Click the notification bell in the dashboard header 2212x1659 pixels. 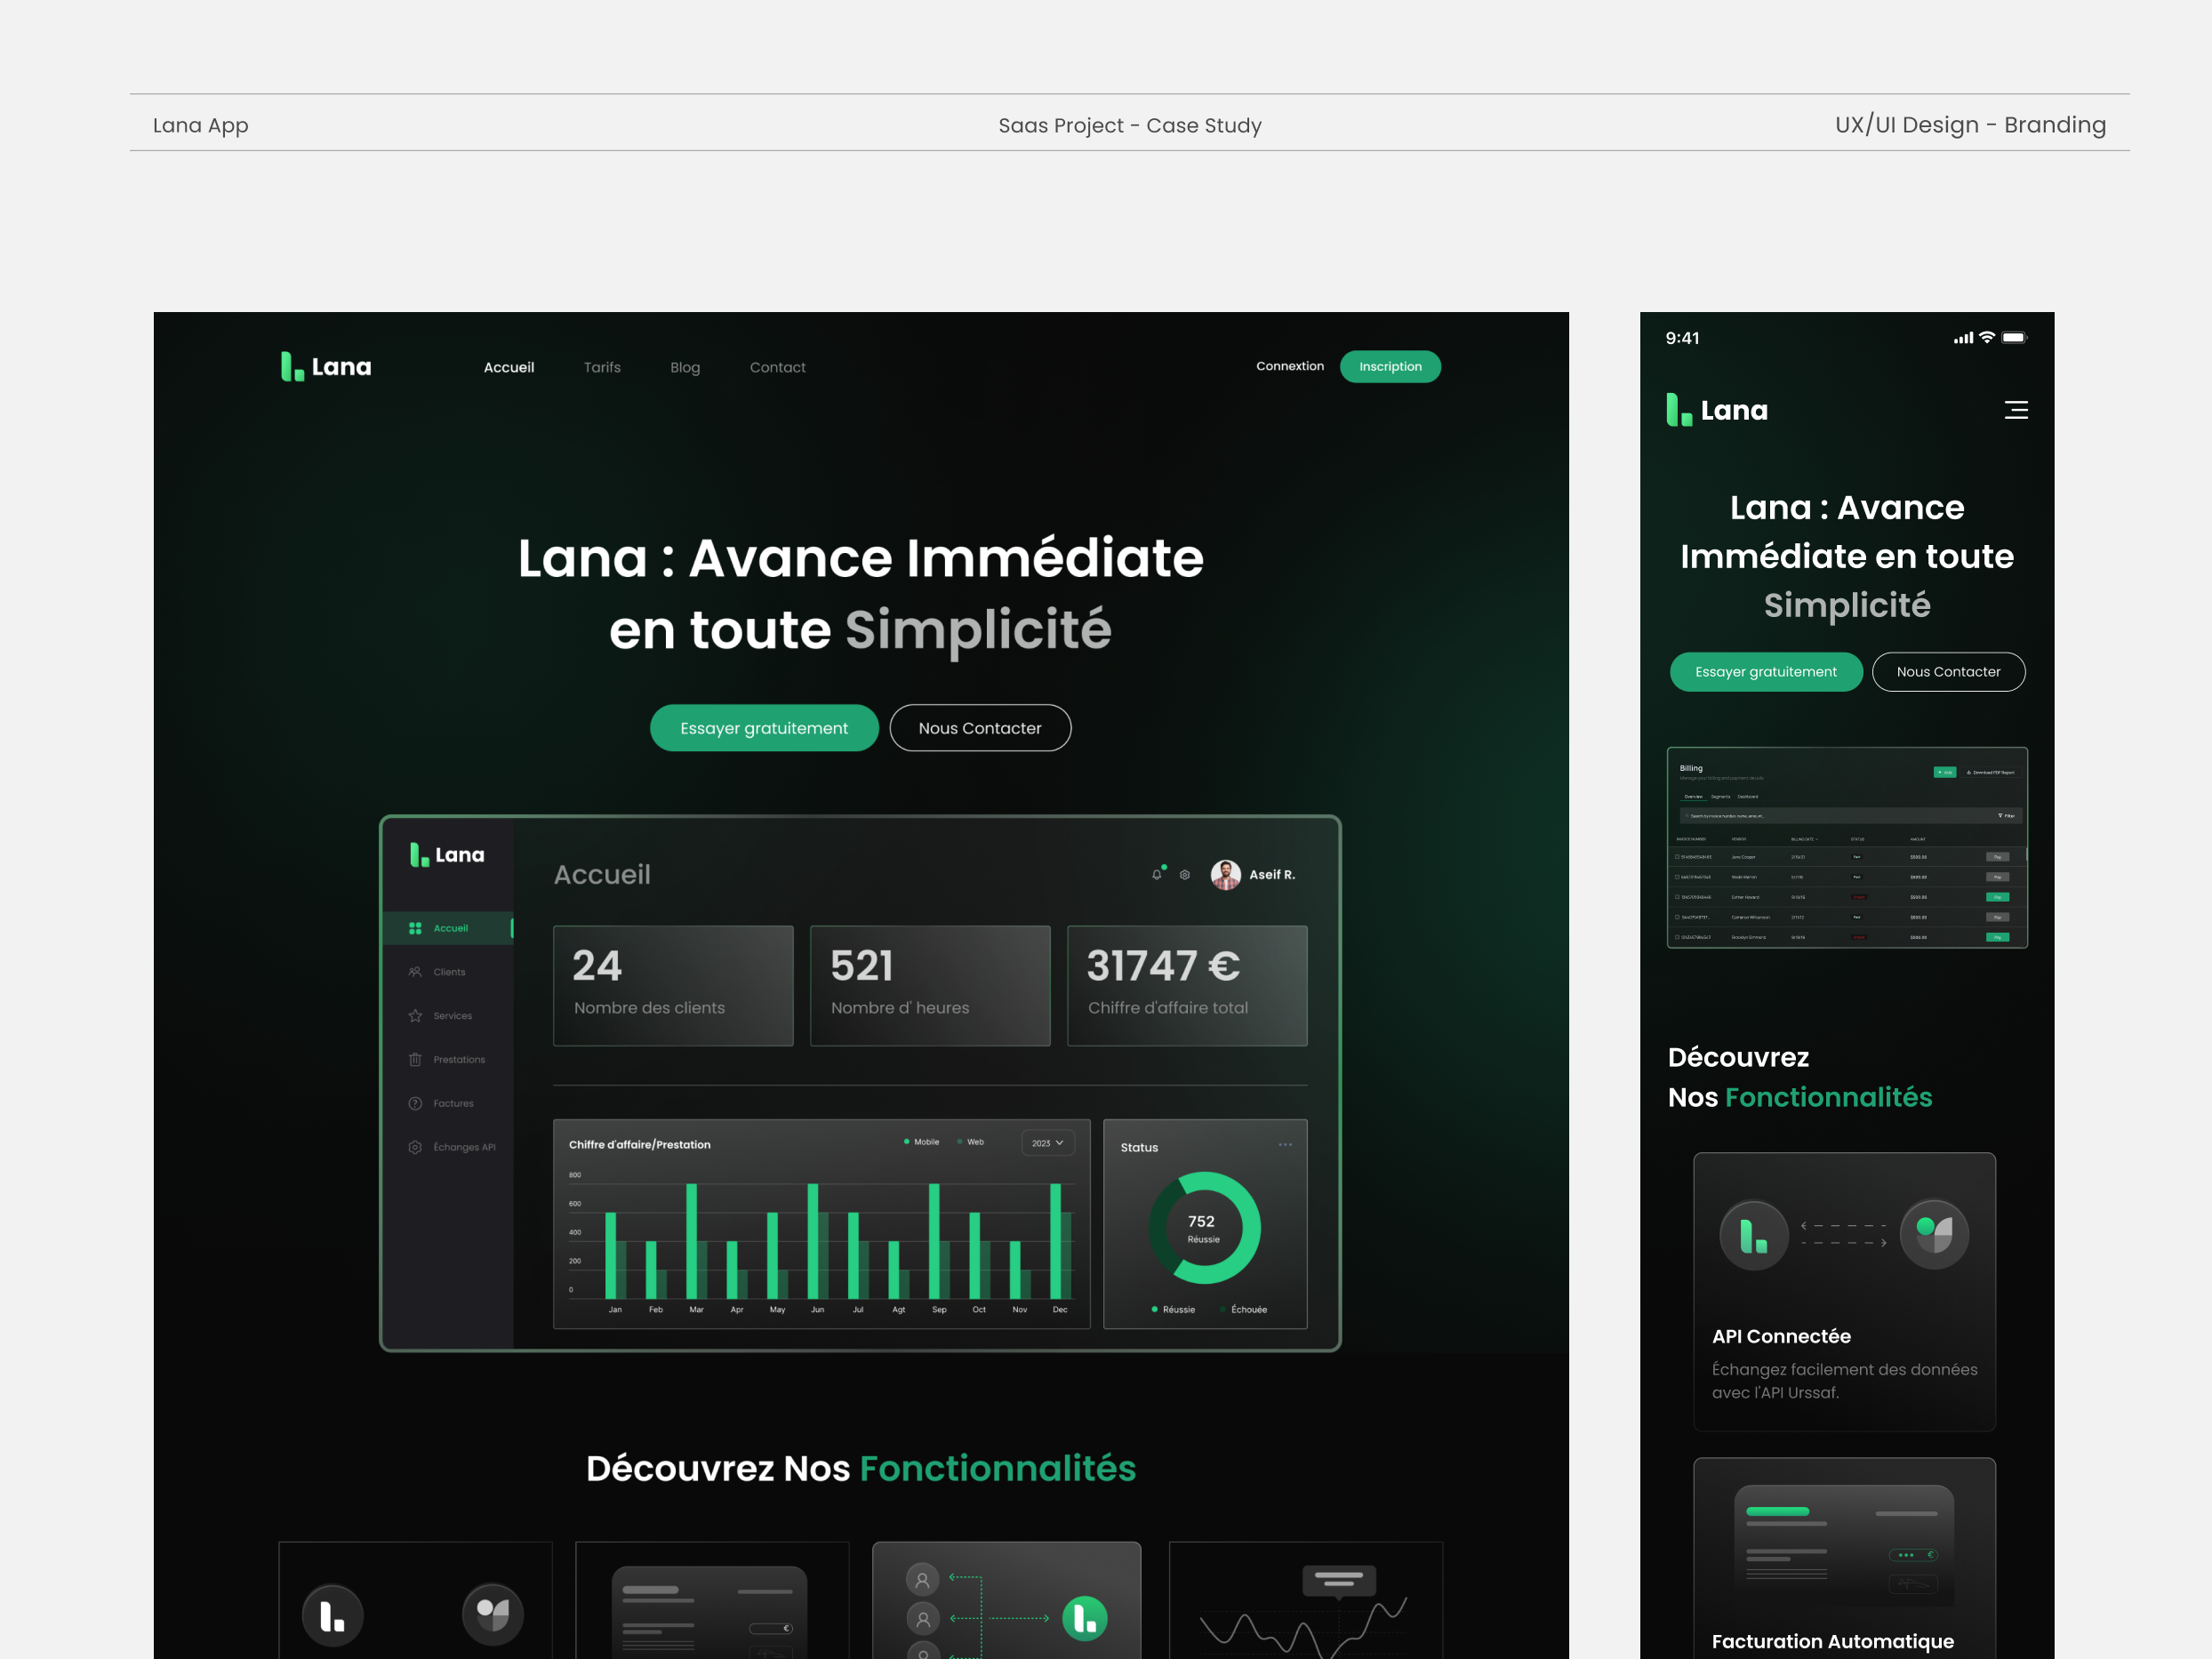coord(1156,875)
